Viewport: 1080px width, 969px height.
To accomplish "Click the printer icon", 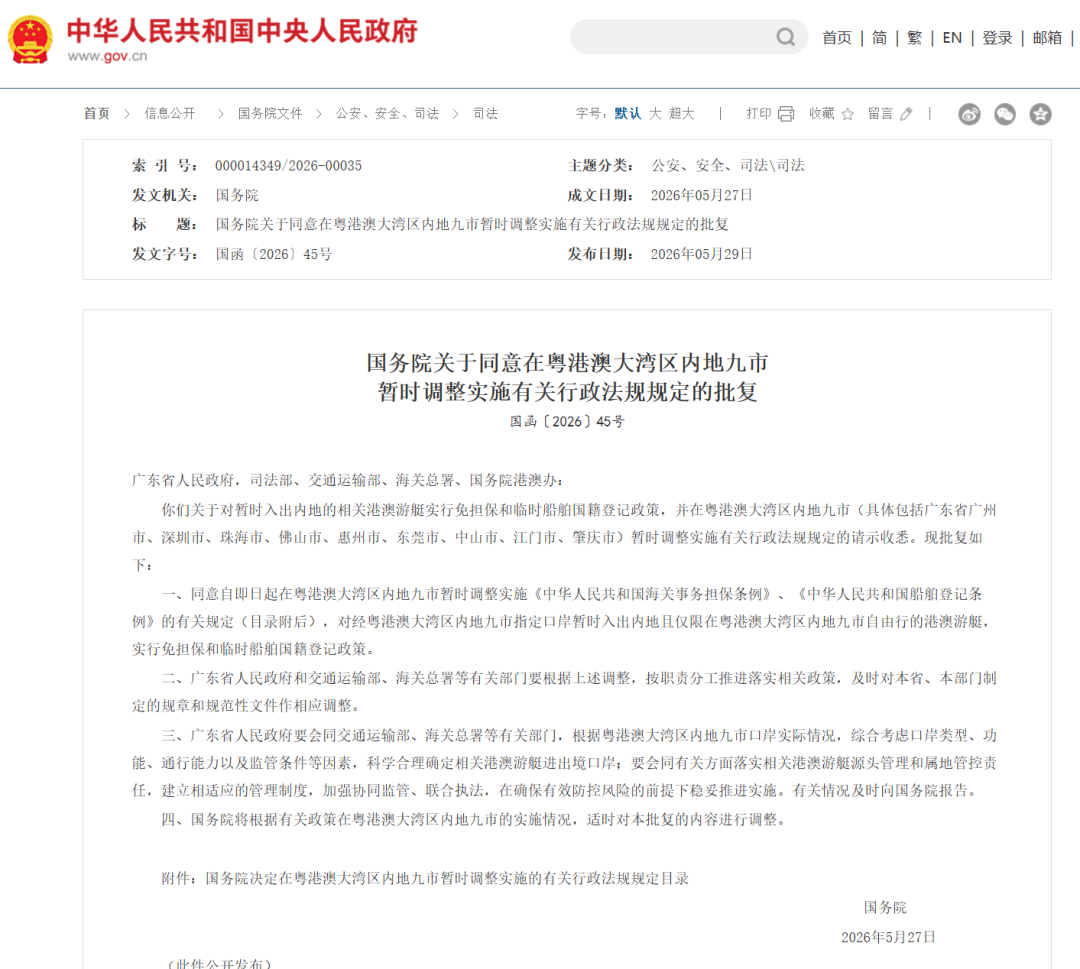I will pyautogui.click(x=786, y=114).
